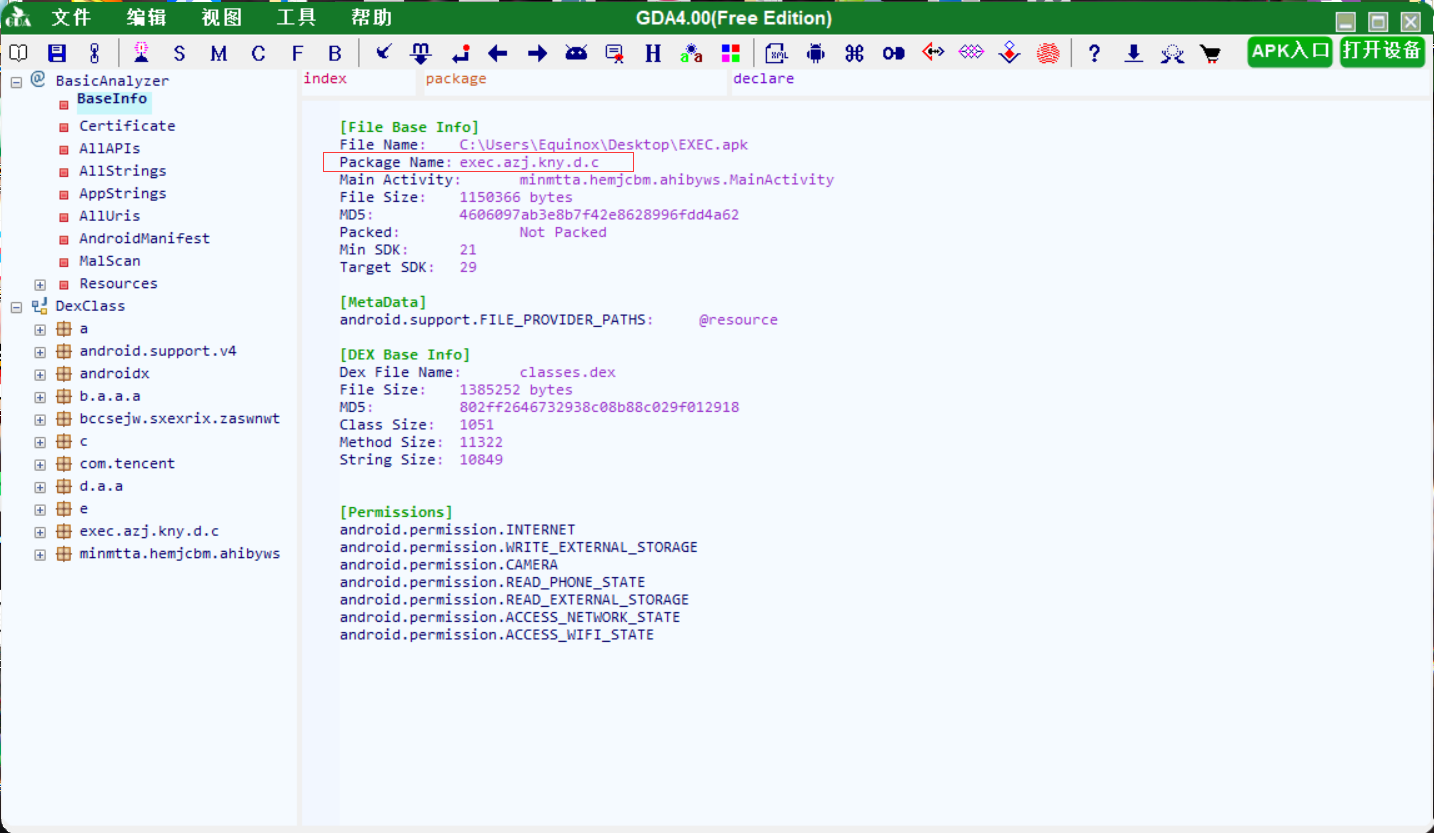This screenshot has width=1434, height=833.
Task: Click the pink interlocking diamonds icon
Action: click(x=971, y=52)
